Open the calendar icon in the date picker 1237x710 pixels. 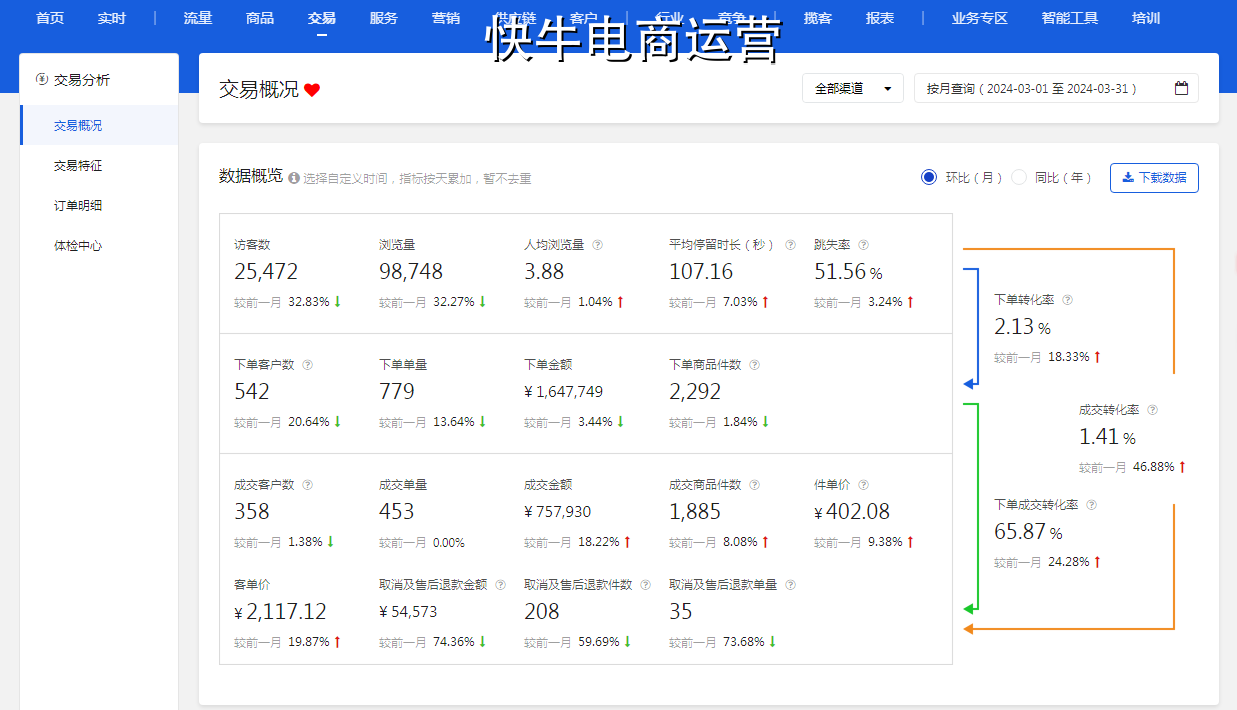[x=1181, y=88]
